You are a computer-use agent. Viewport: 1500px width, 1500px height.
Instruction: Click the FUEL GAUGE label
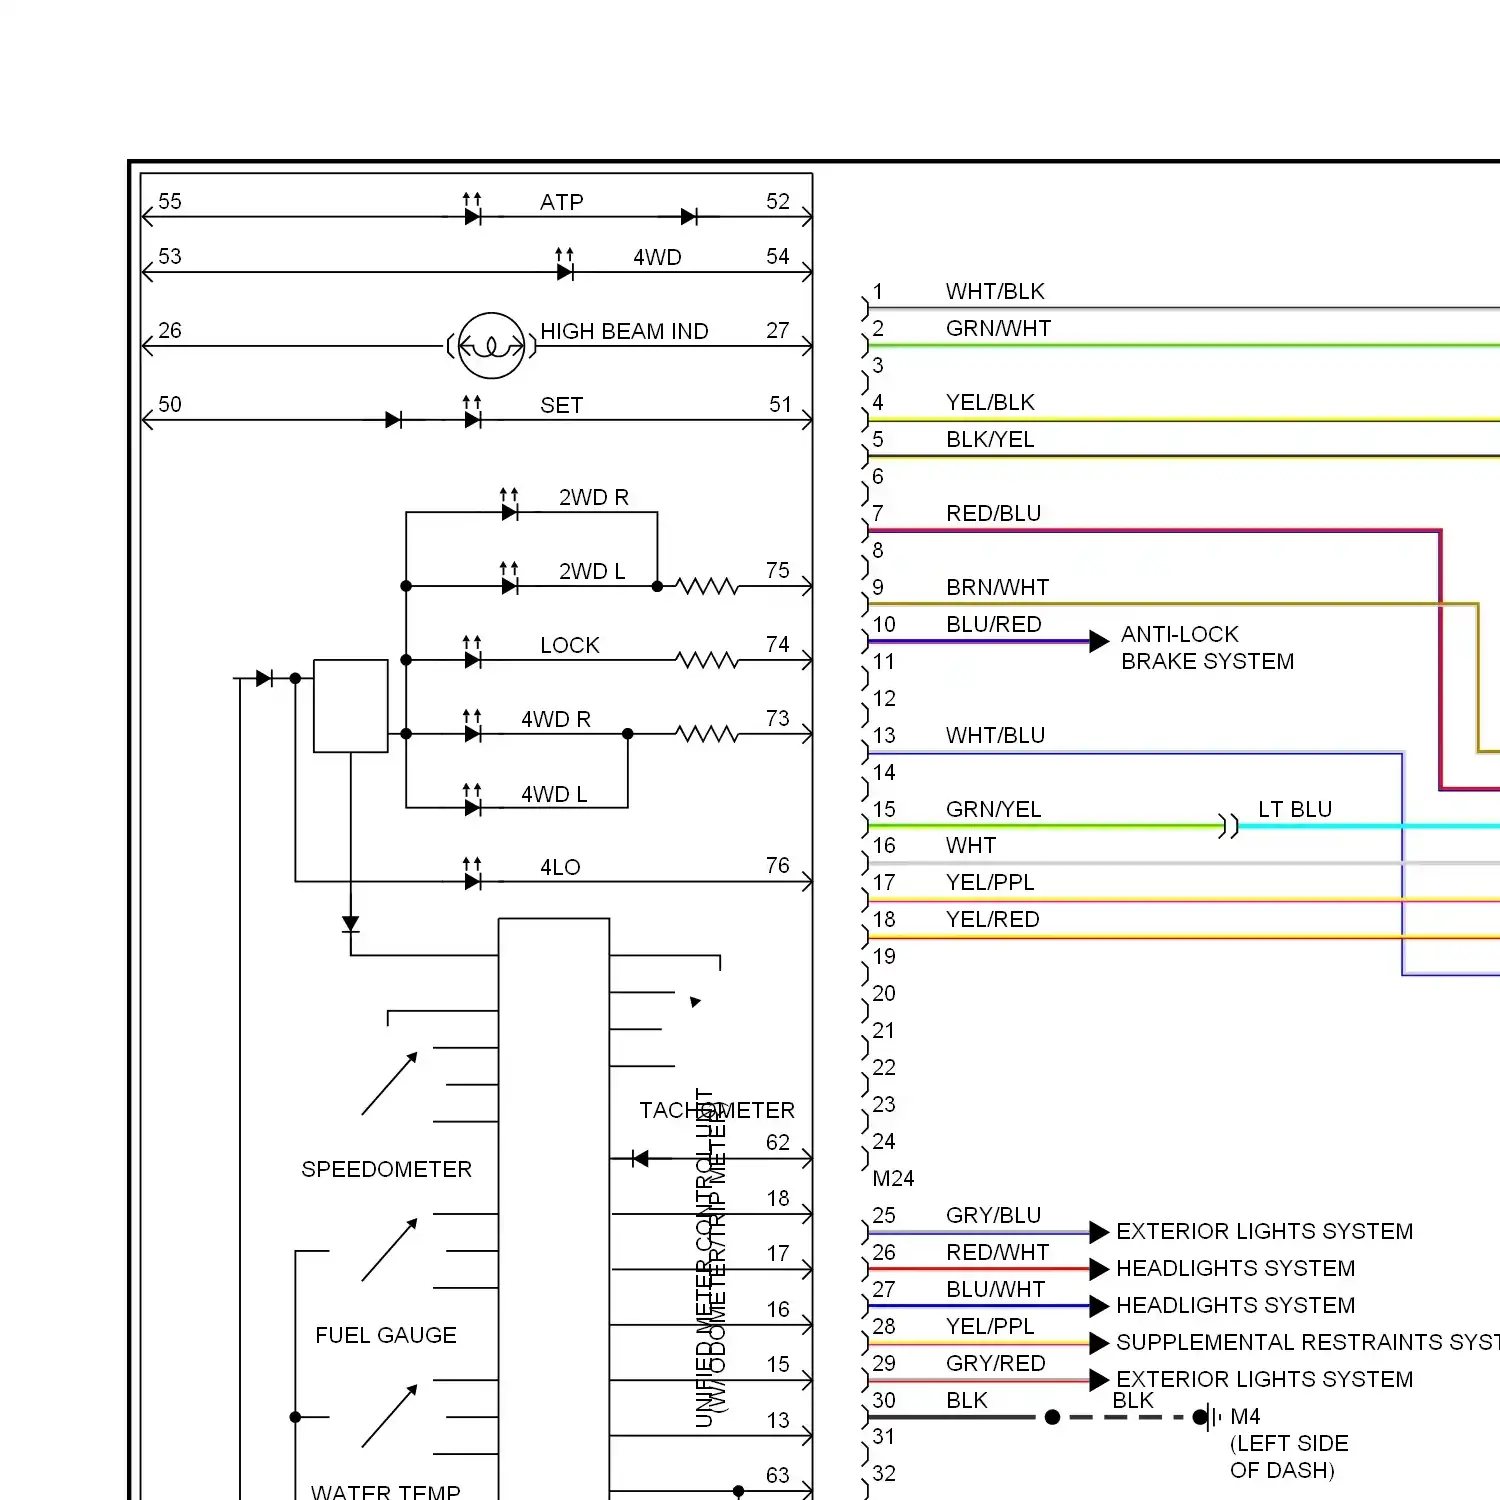click(386, 1335)
